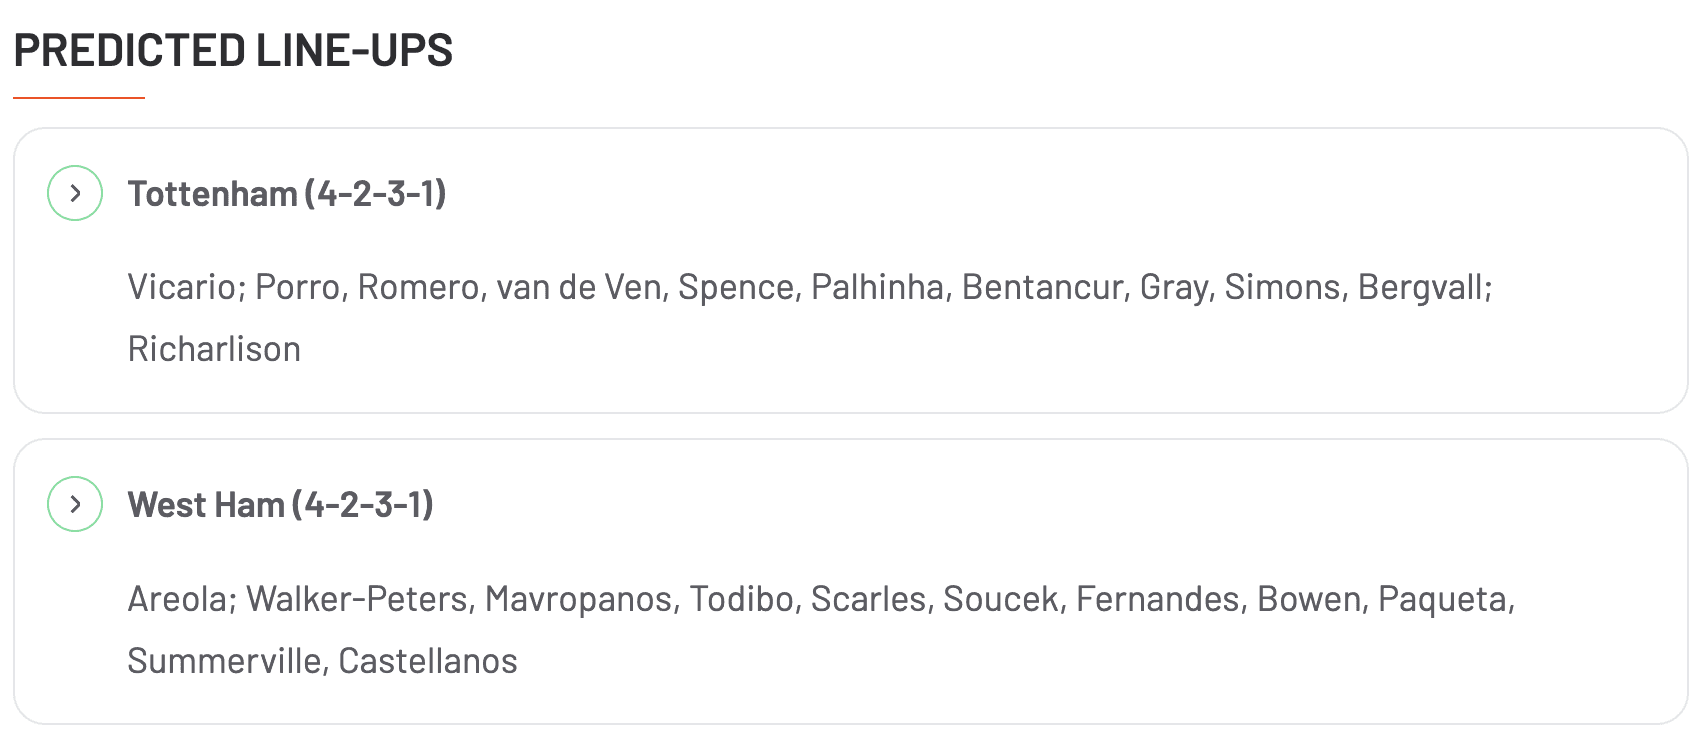Click the name Areola in West Ham's line-up

coord(180,599)
